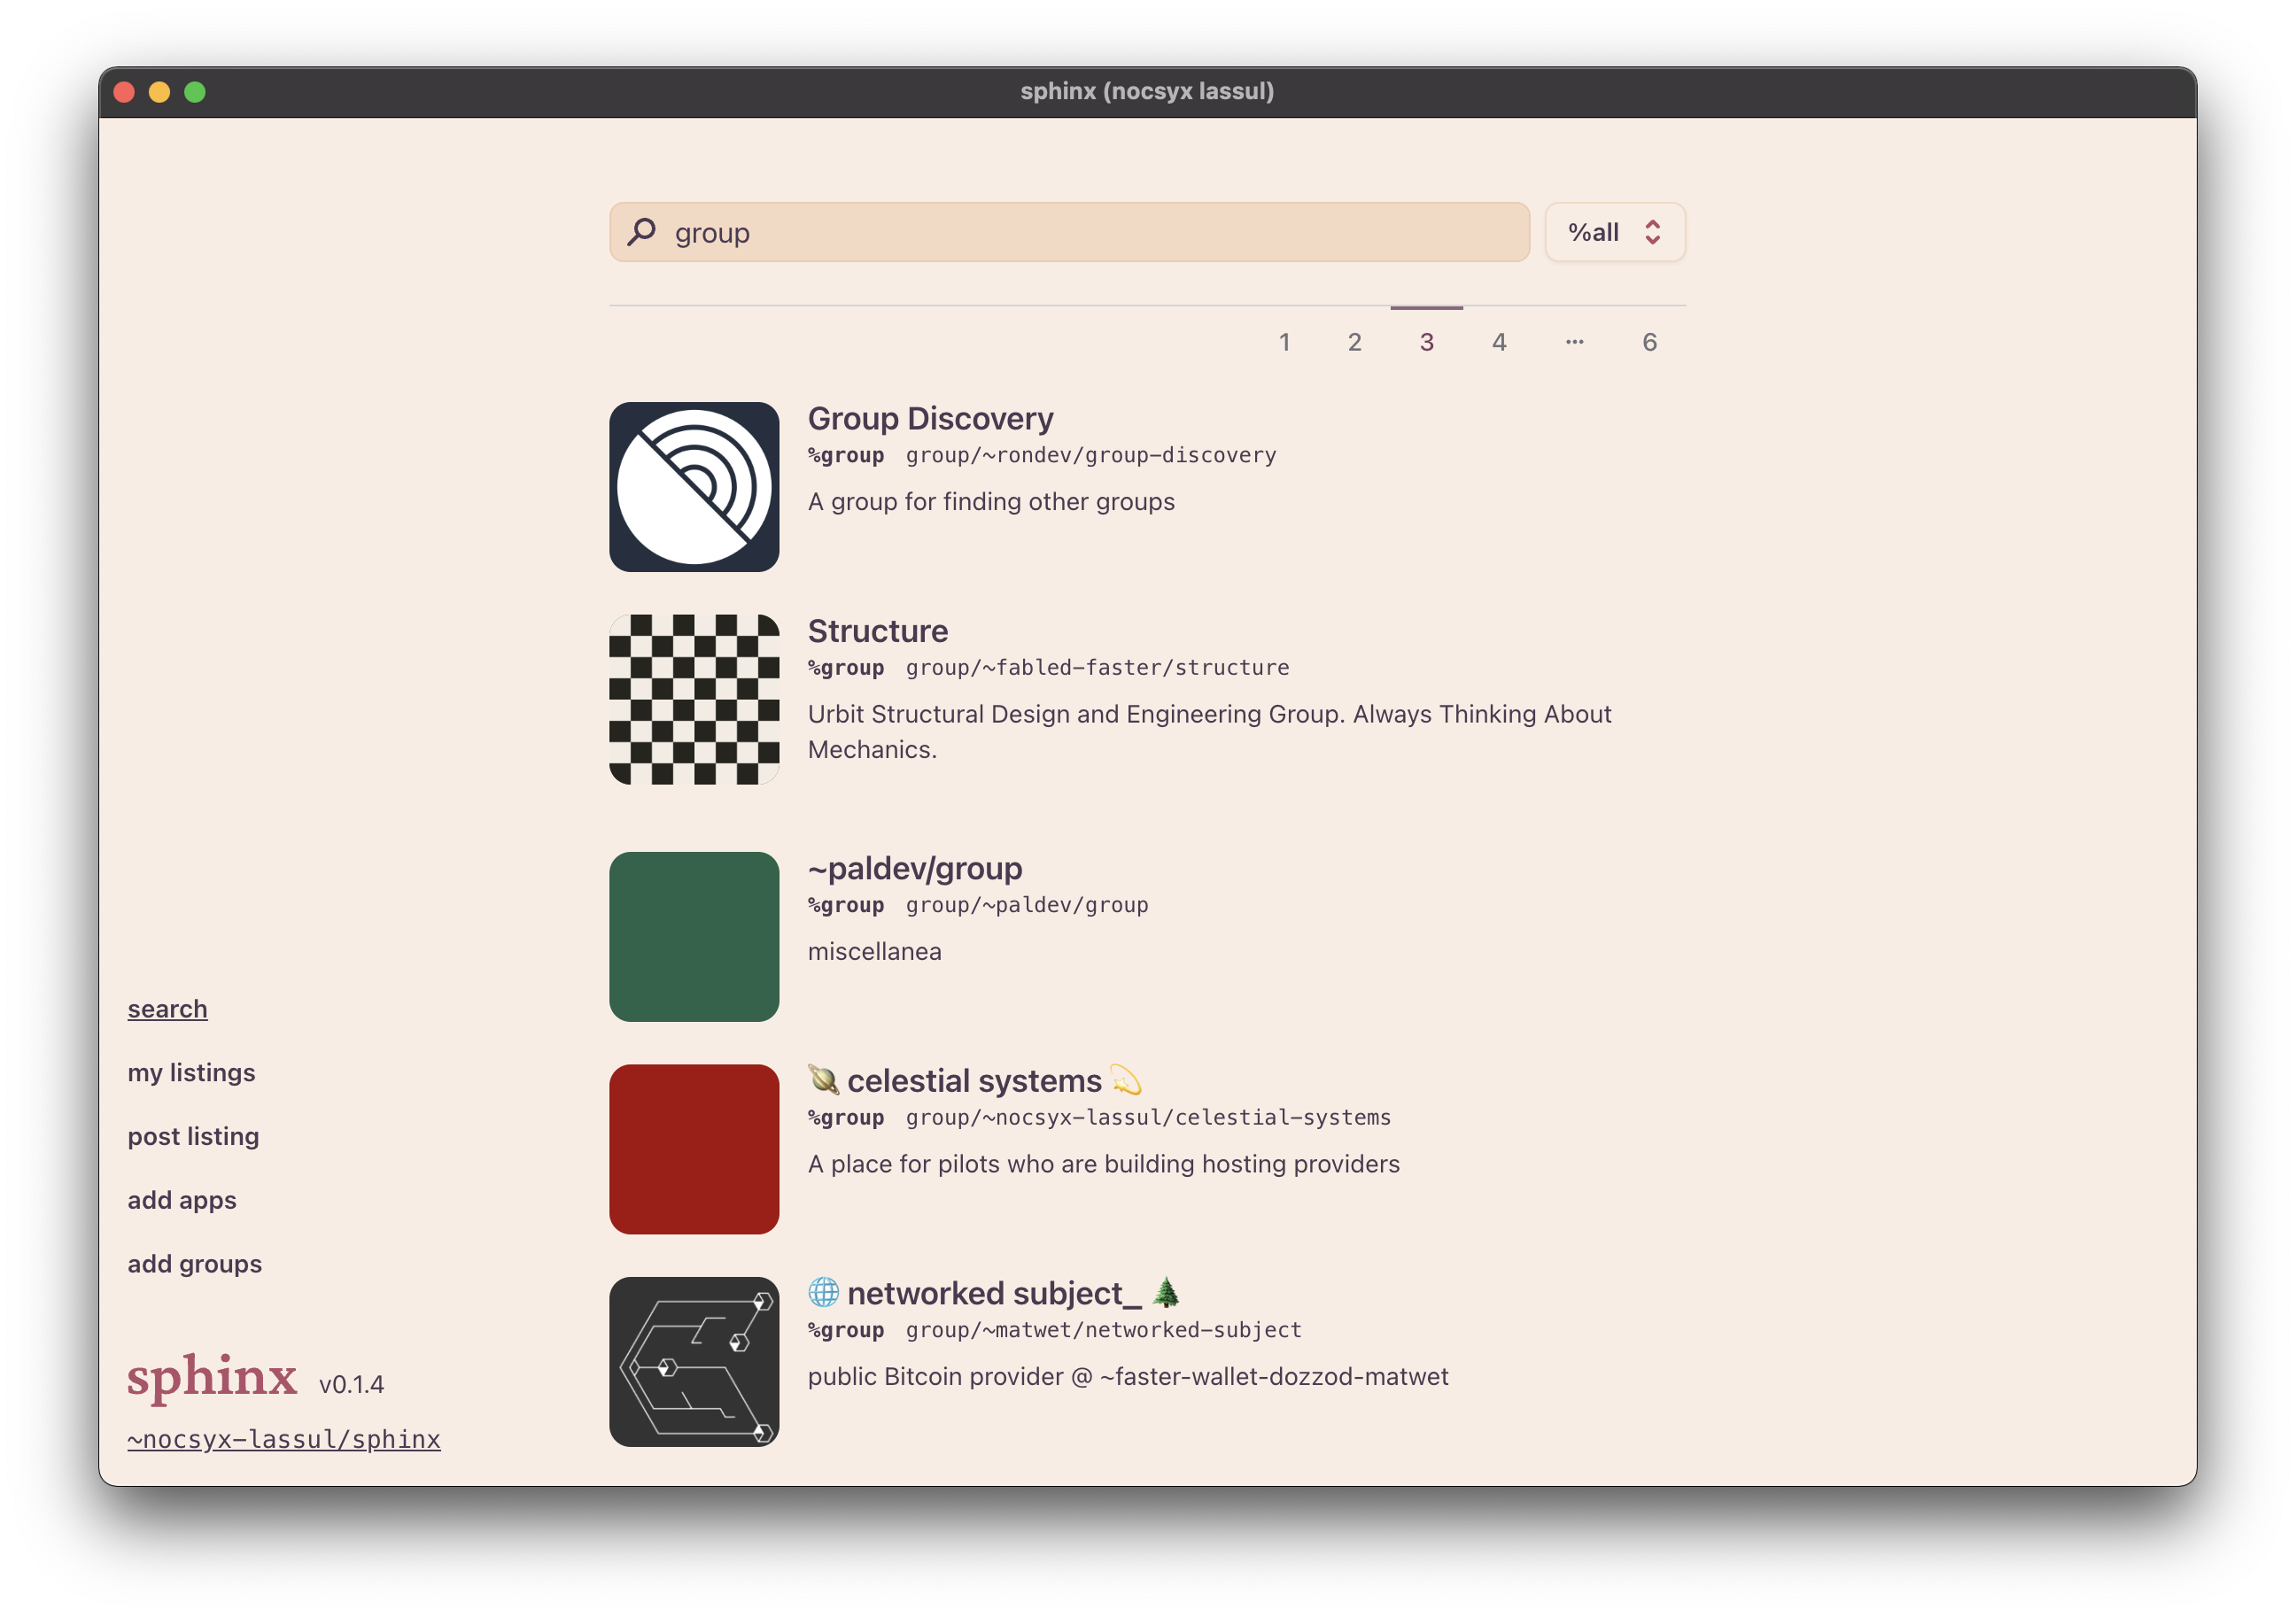Open the post listing page

tap(193, 1136)
